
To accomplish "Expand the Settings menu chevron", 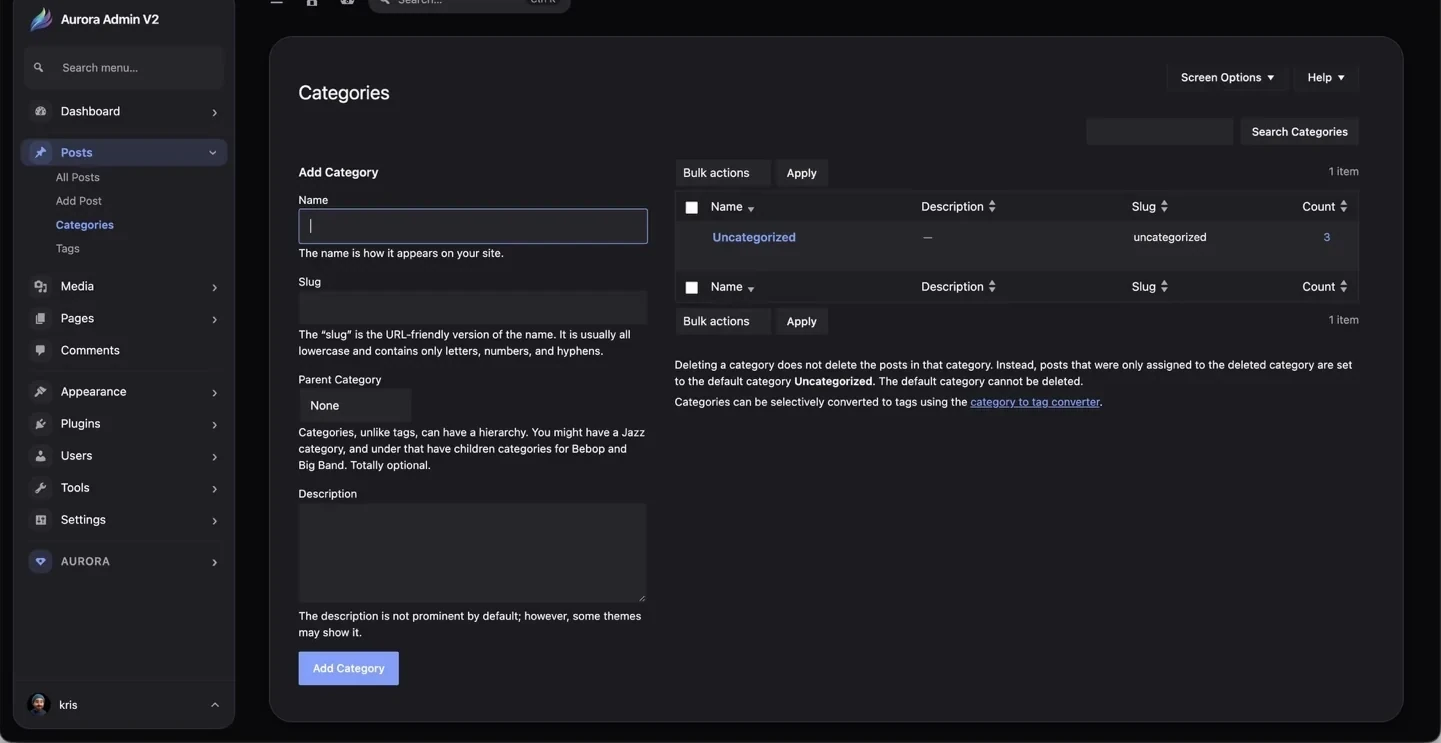I will point(214,520).
